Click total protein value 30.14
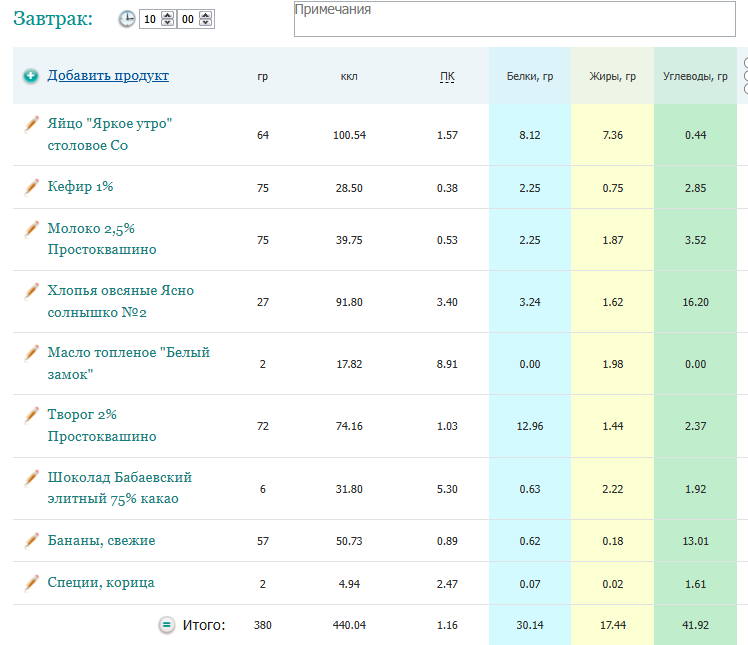The image size is (748, 645). 530,625
